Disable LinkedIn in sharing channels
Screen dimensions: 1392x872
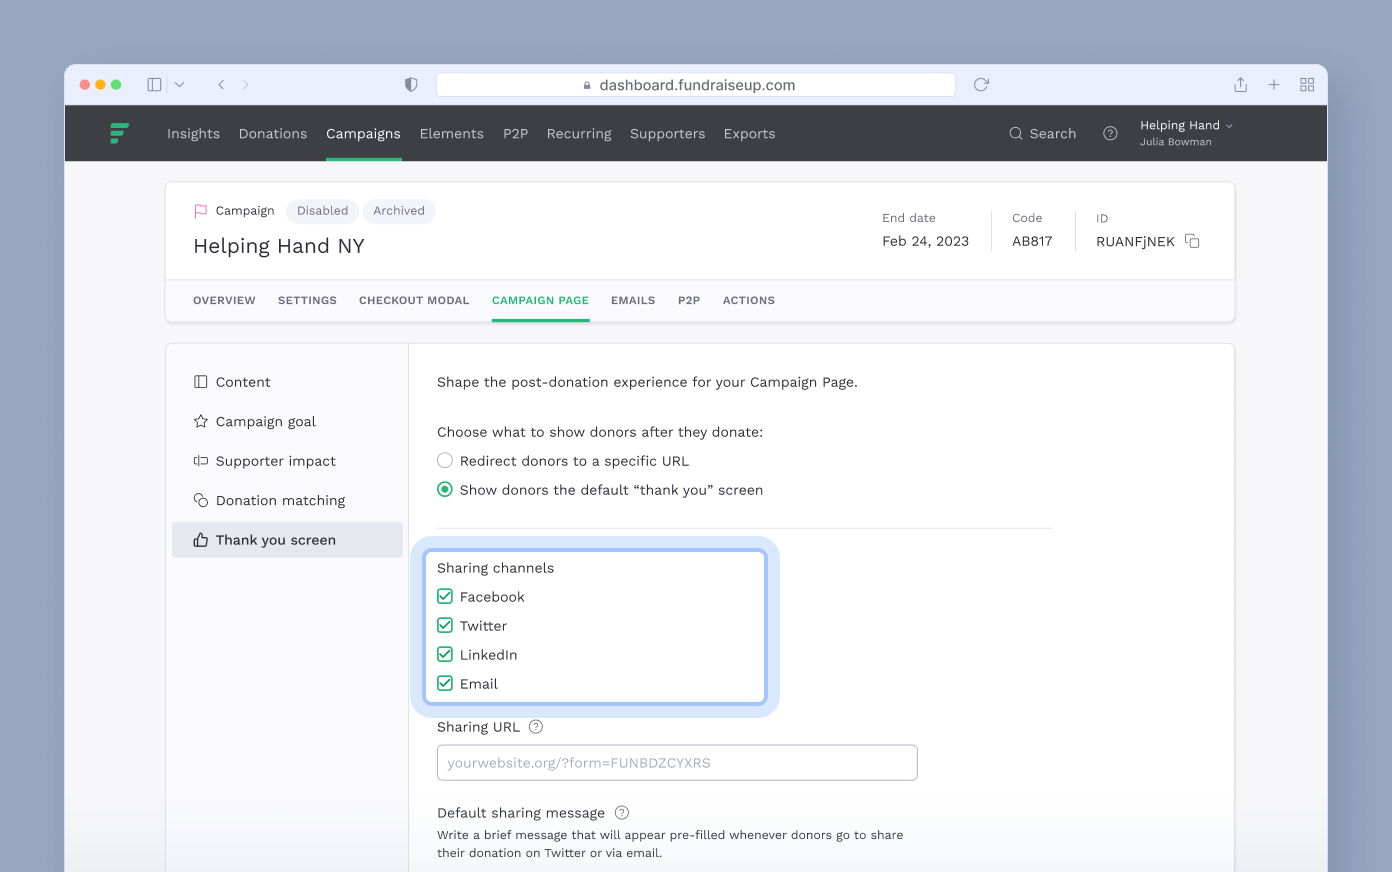444,654
